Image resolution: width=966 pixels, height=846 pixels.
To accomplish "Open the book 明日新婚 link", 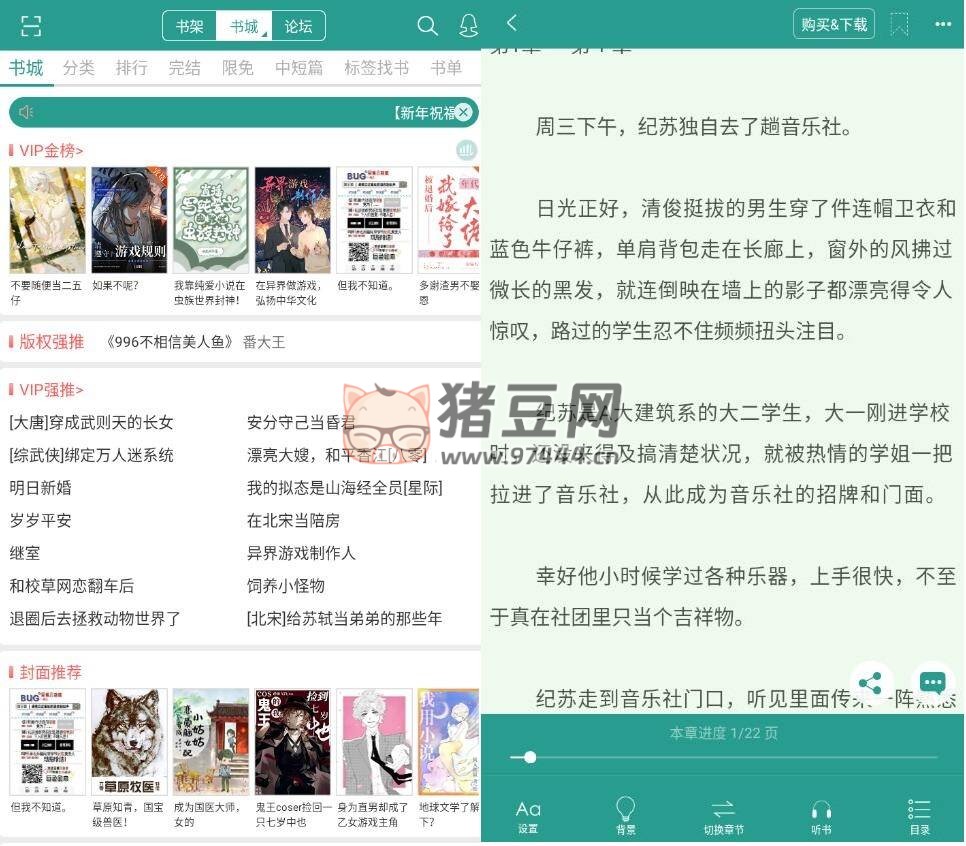I will [x=40, y=488].
